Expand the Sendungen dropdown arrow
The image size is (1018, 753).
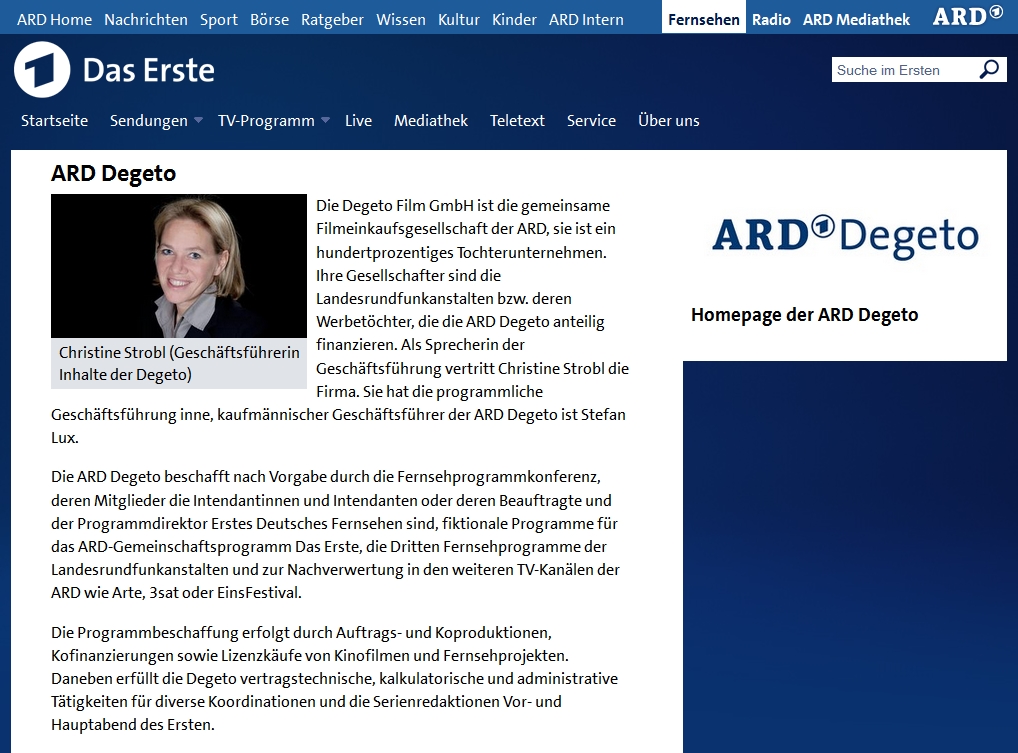pos(199,120)
